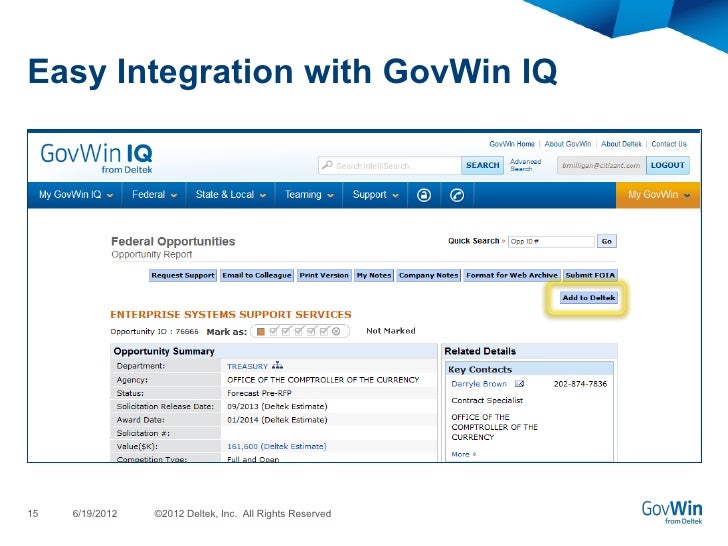The width and height of the screenshot is (728, 546).
Task: Expand the State & Local menu arrow
Action: tap(263, 195)
